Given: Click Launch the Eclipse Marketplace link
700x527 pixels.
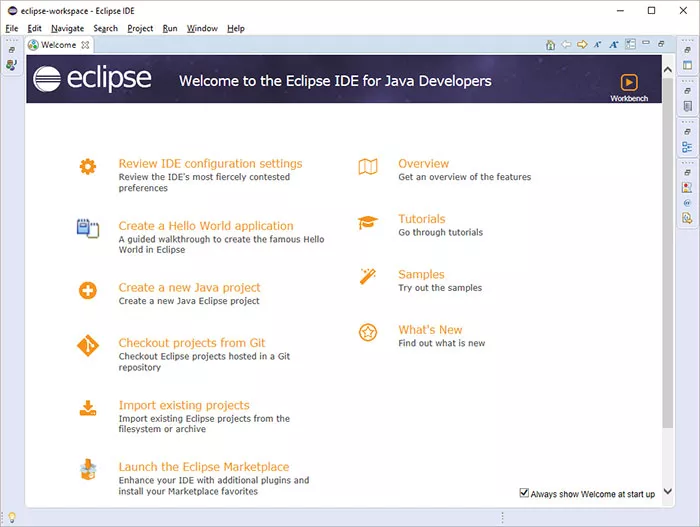Looking at the screenshot, I should coord(204,467).
